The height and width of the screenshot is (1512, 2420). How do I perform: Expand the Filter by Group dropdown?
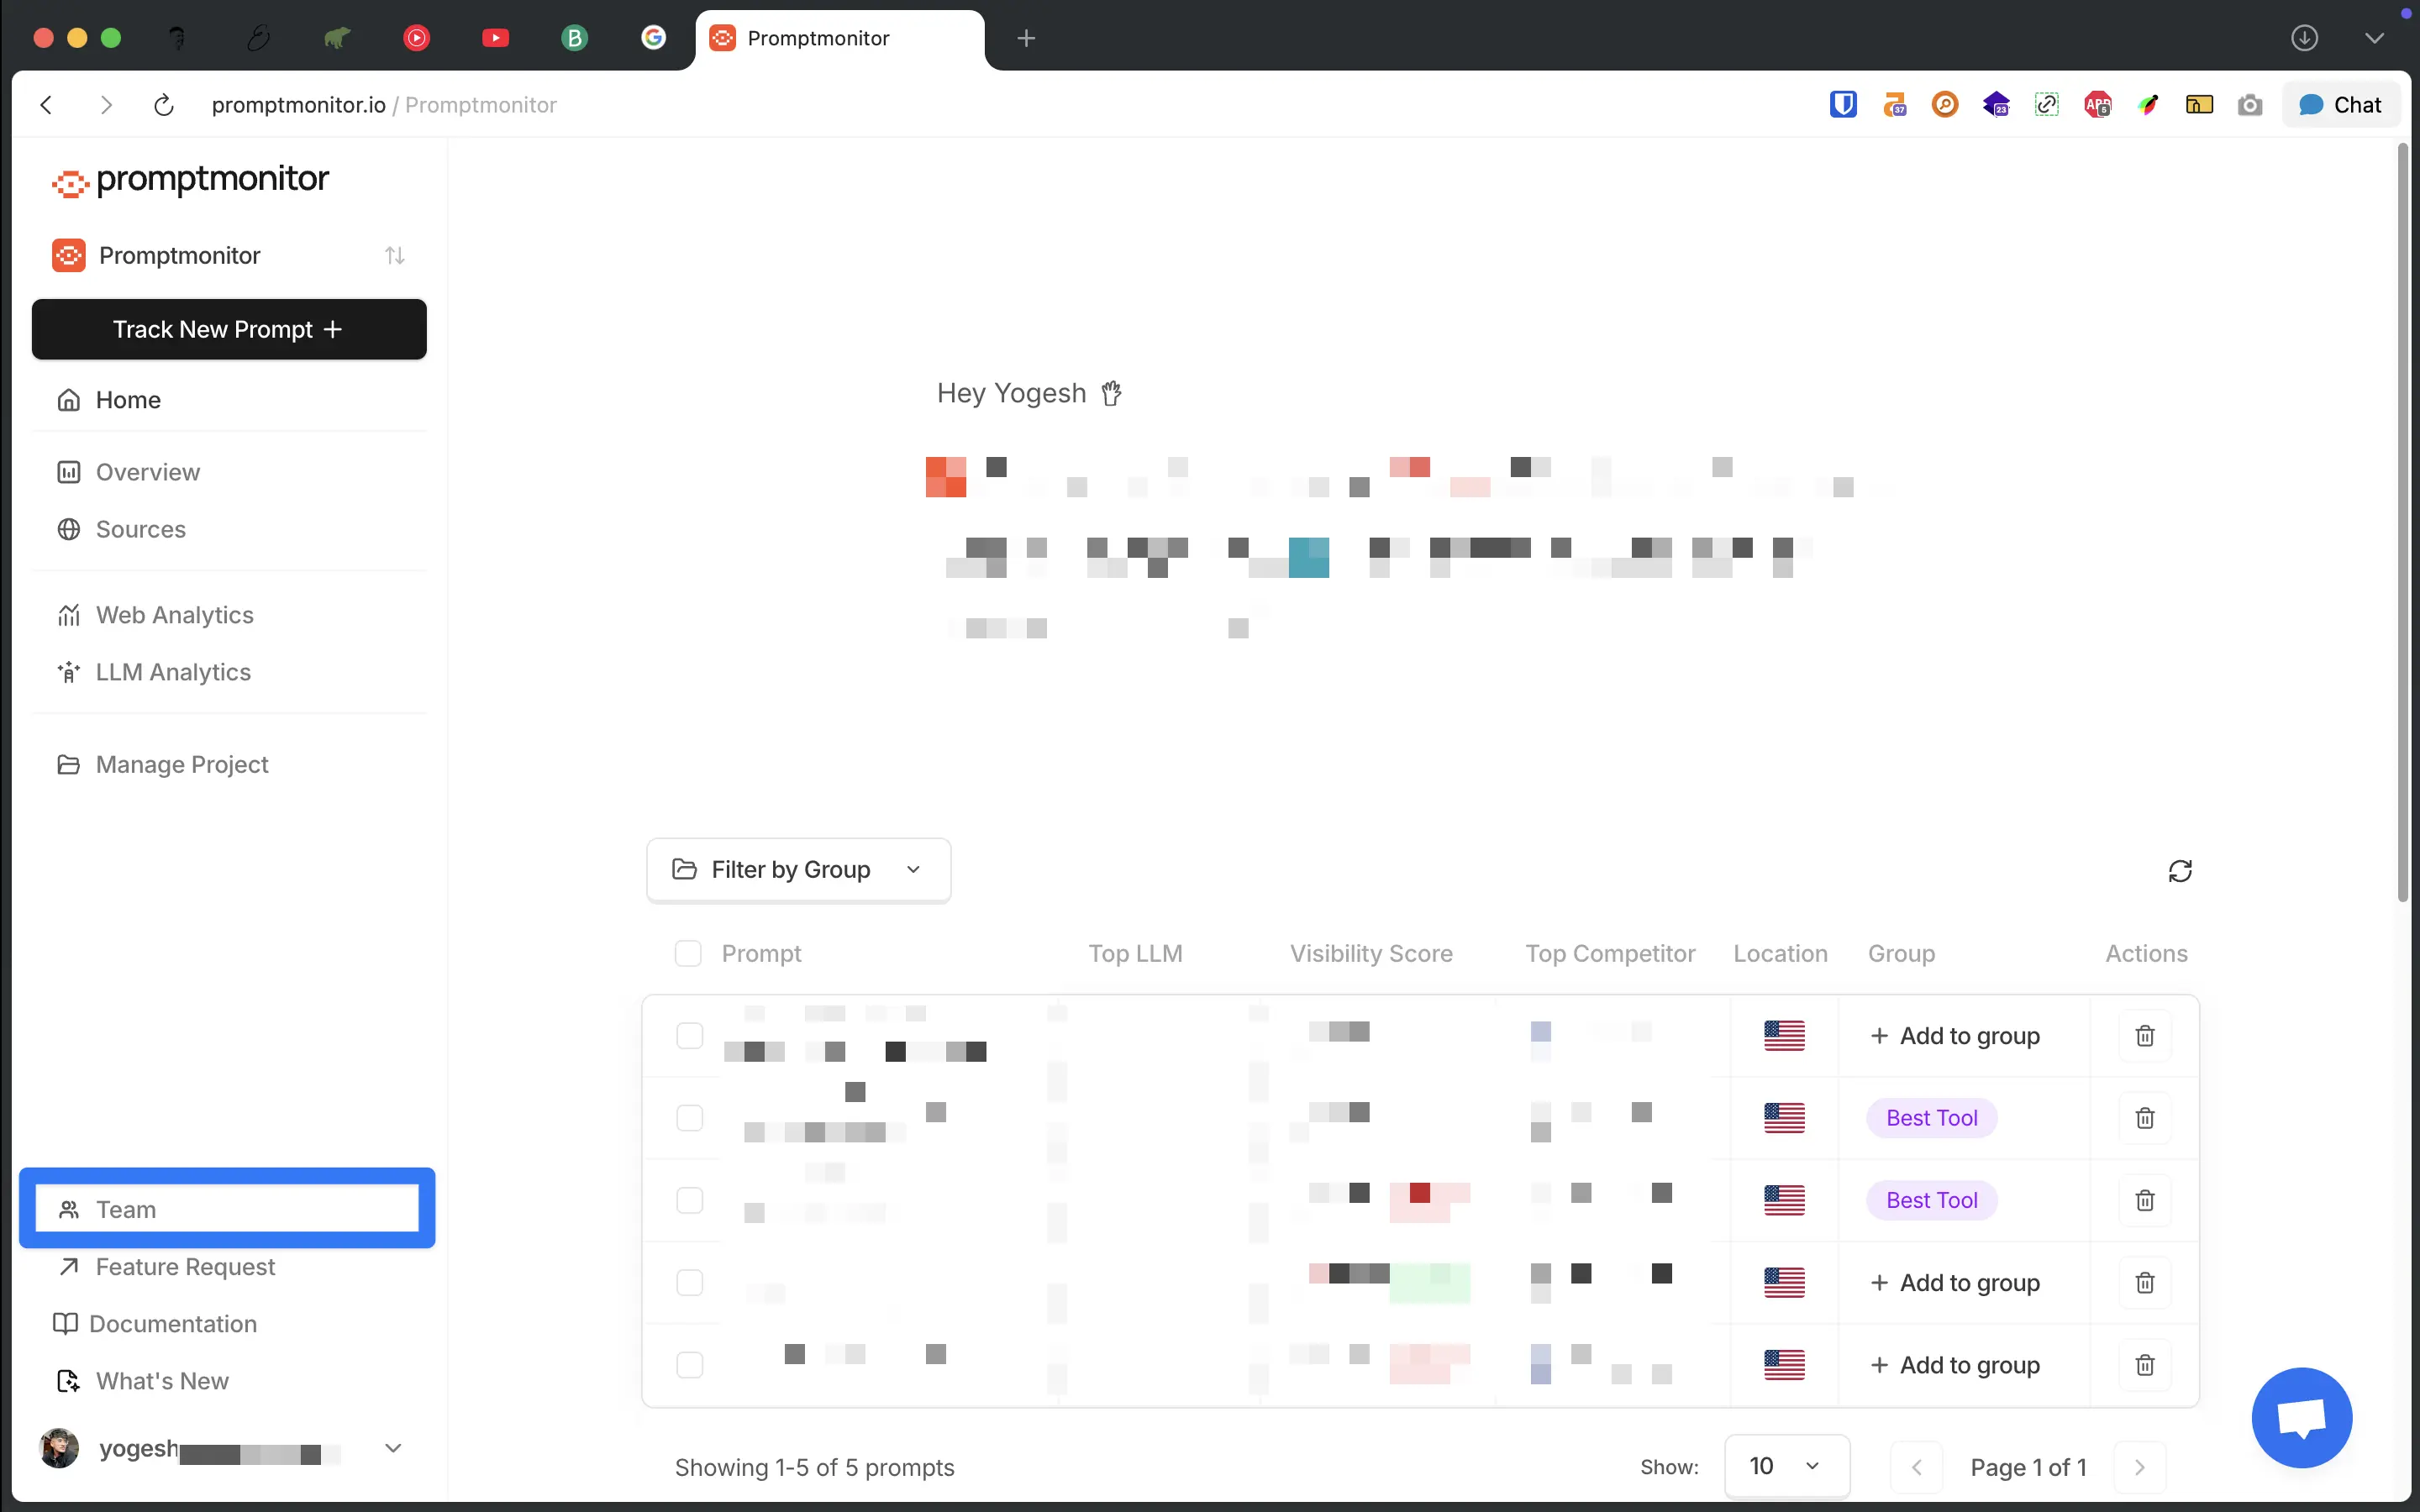coord(797,870)
